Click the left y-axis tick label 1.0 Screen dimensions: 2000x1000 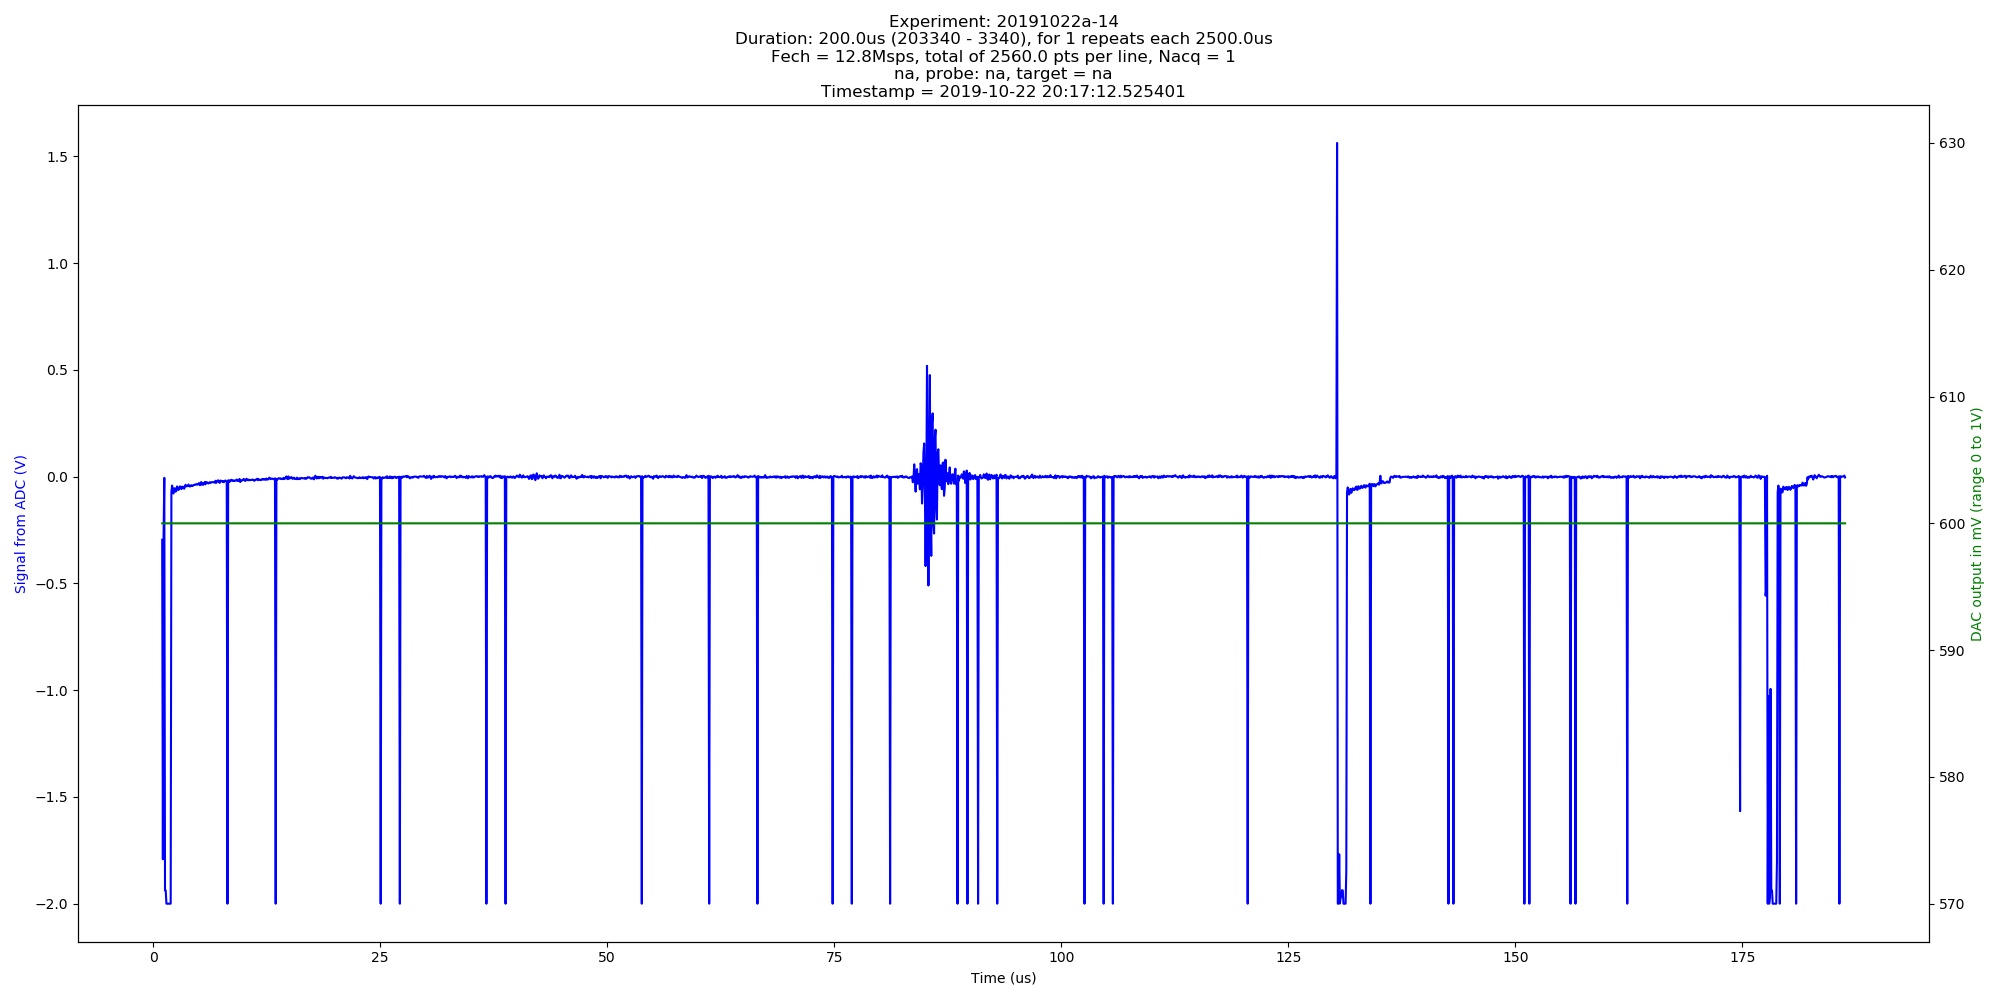tap(57, 264)
